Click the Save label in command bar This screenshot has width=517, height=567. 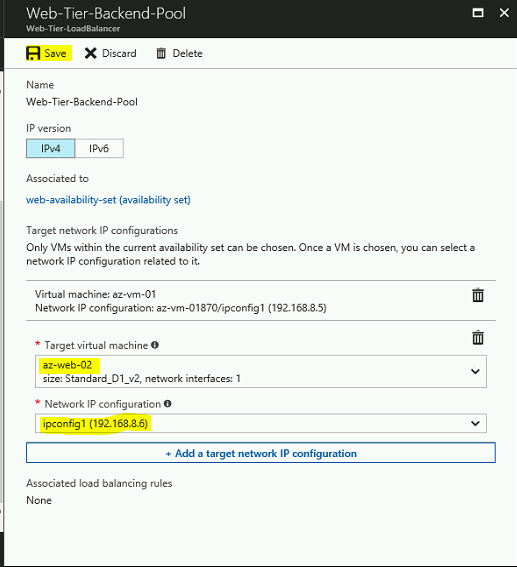(x=55, y=54)
